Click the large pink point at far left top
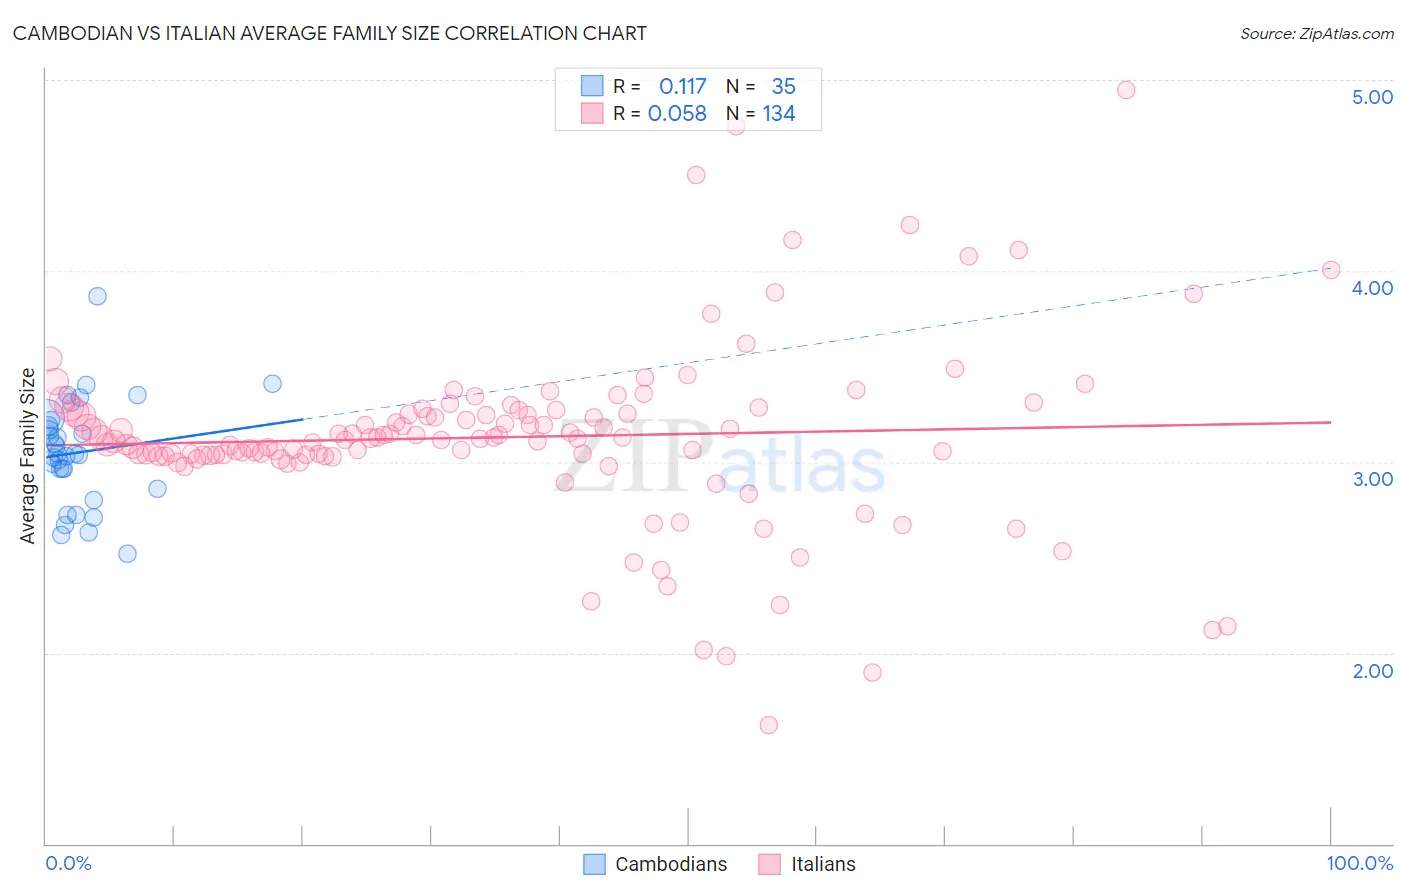This screenshot has width=1406, height=892. point(47,360)
